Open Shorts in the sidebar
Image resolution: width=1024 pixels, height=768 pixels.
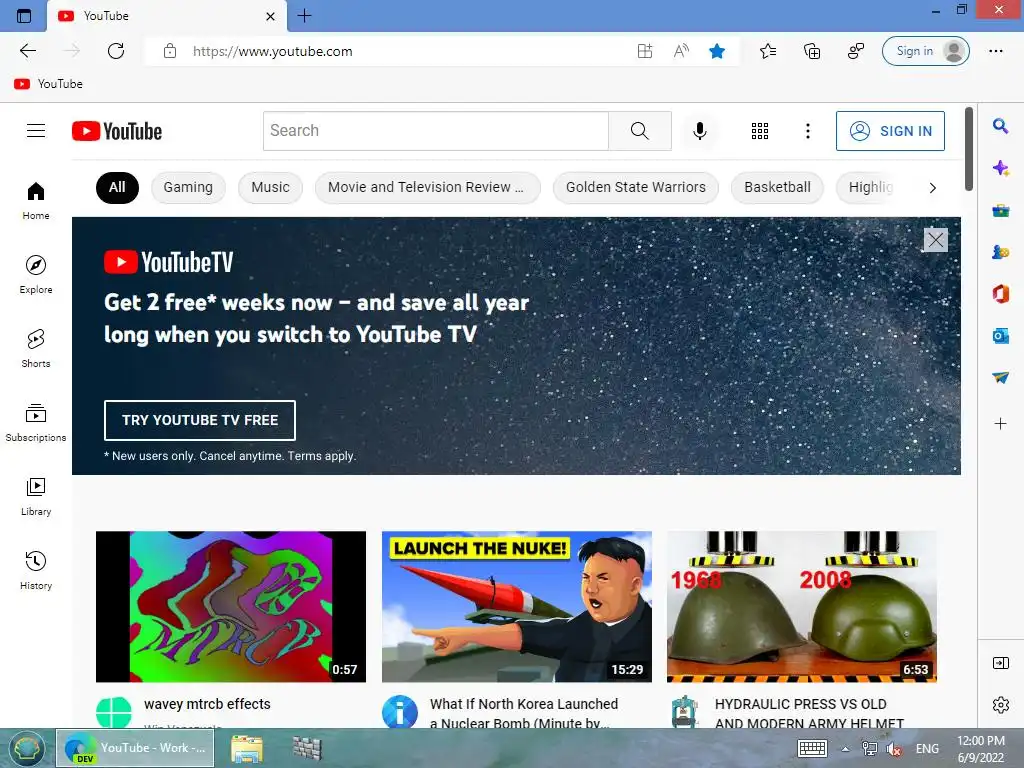click(36, 349)
